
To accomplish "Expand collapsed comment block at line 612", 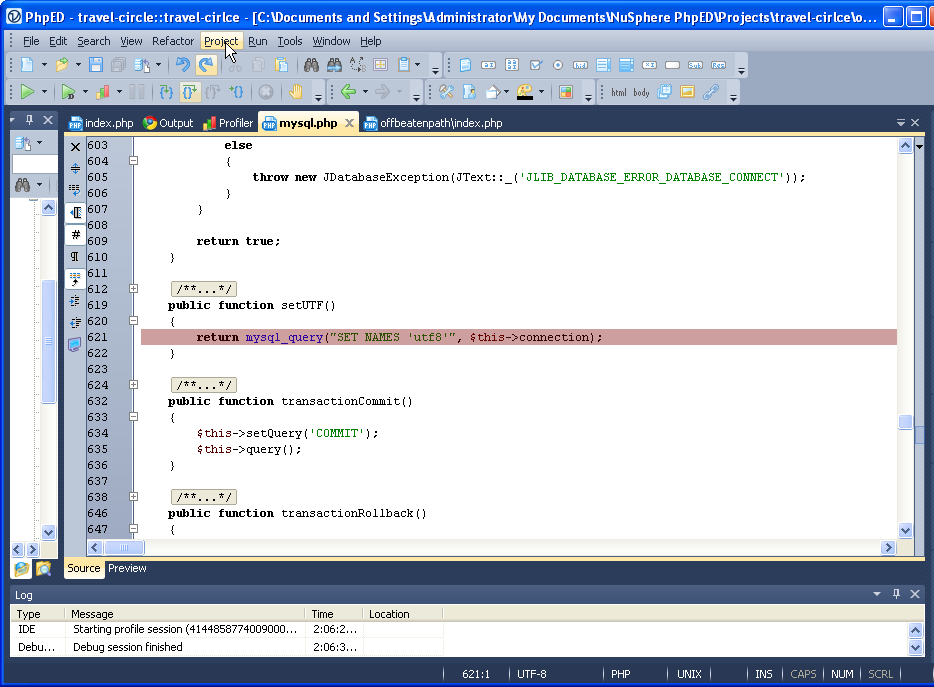I will (x=133, y=289).
